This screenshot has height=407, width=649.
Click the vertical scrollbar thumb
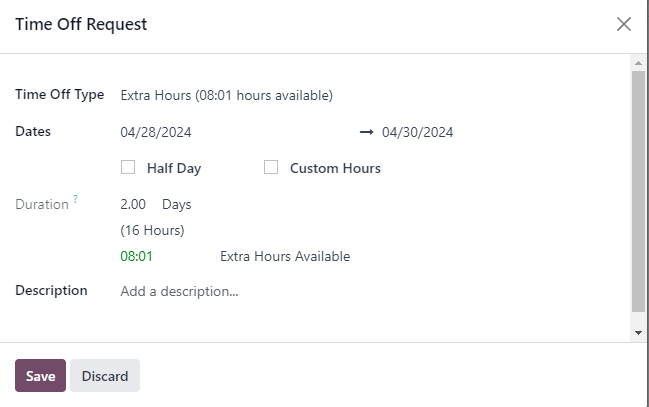click(638, 191)
